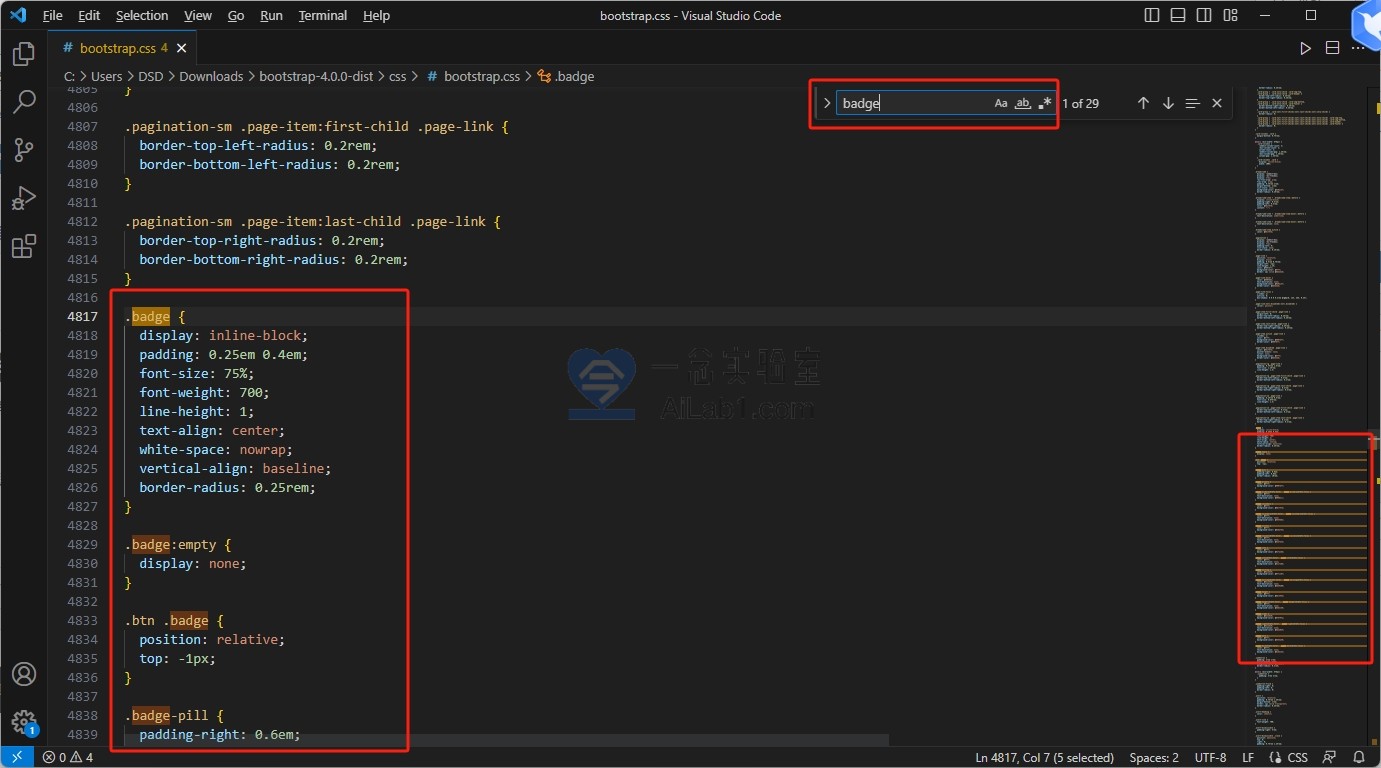
Task: Open the Extensions view
Action: click(x=24, y=246)
